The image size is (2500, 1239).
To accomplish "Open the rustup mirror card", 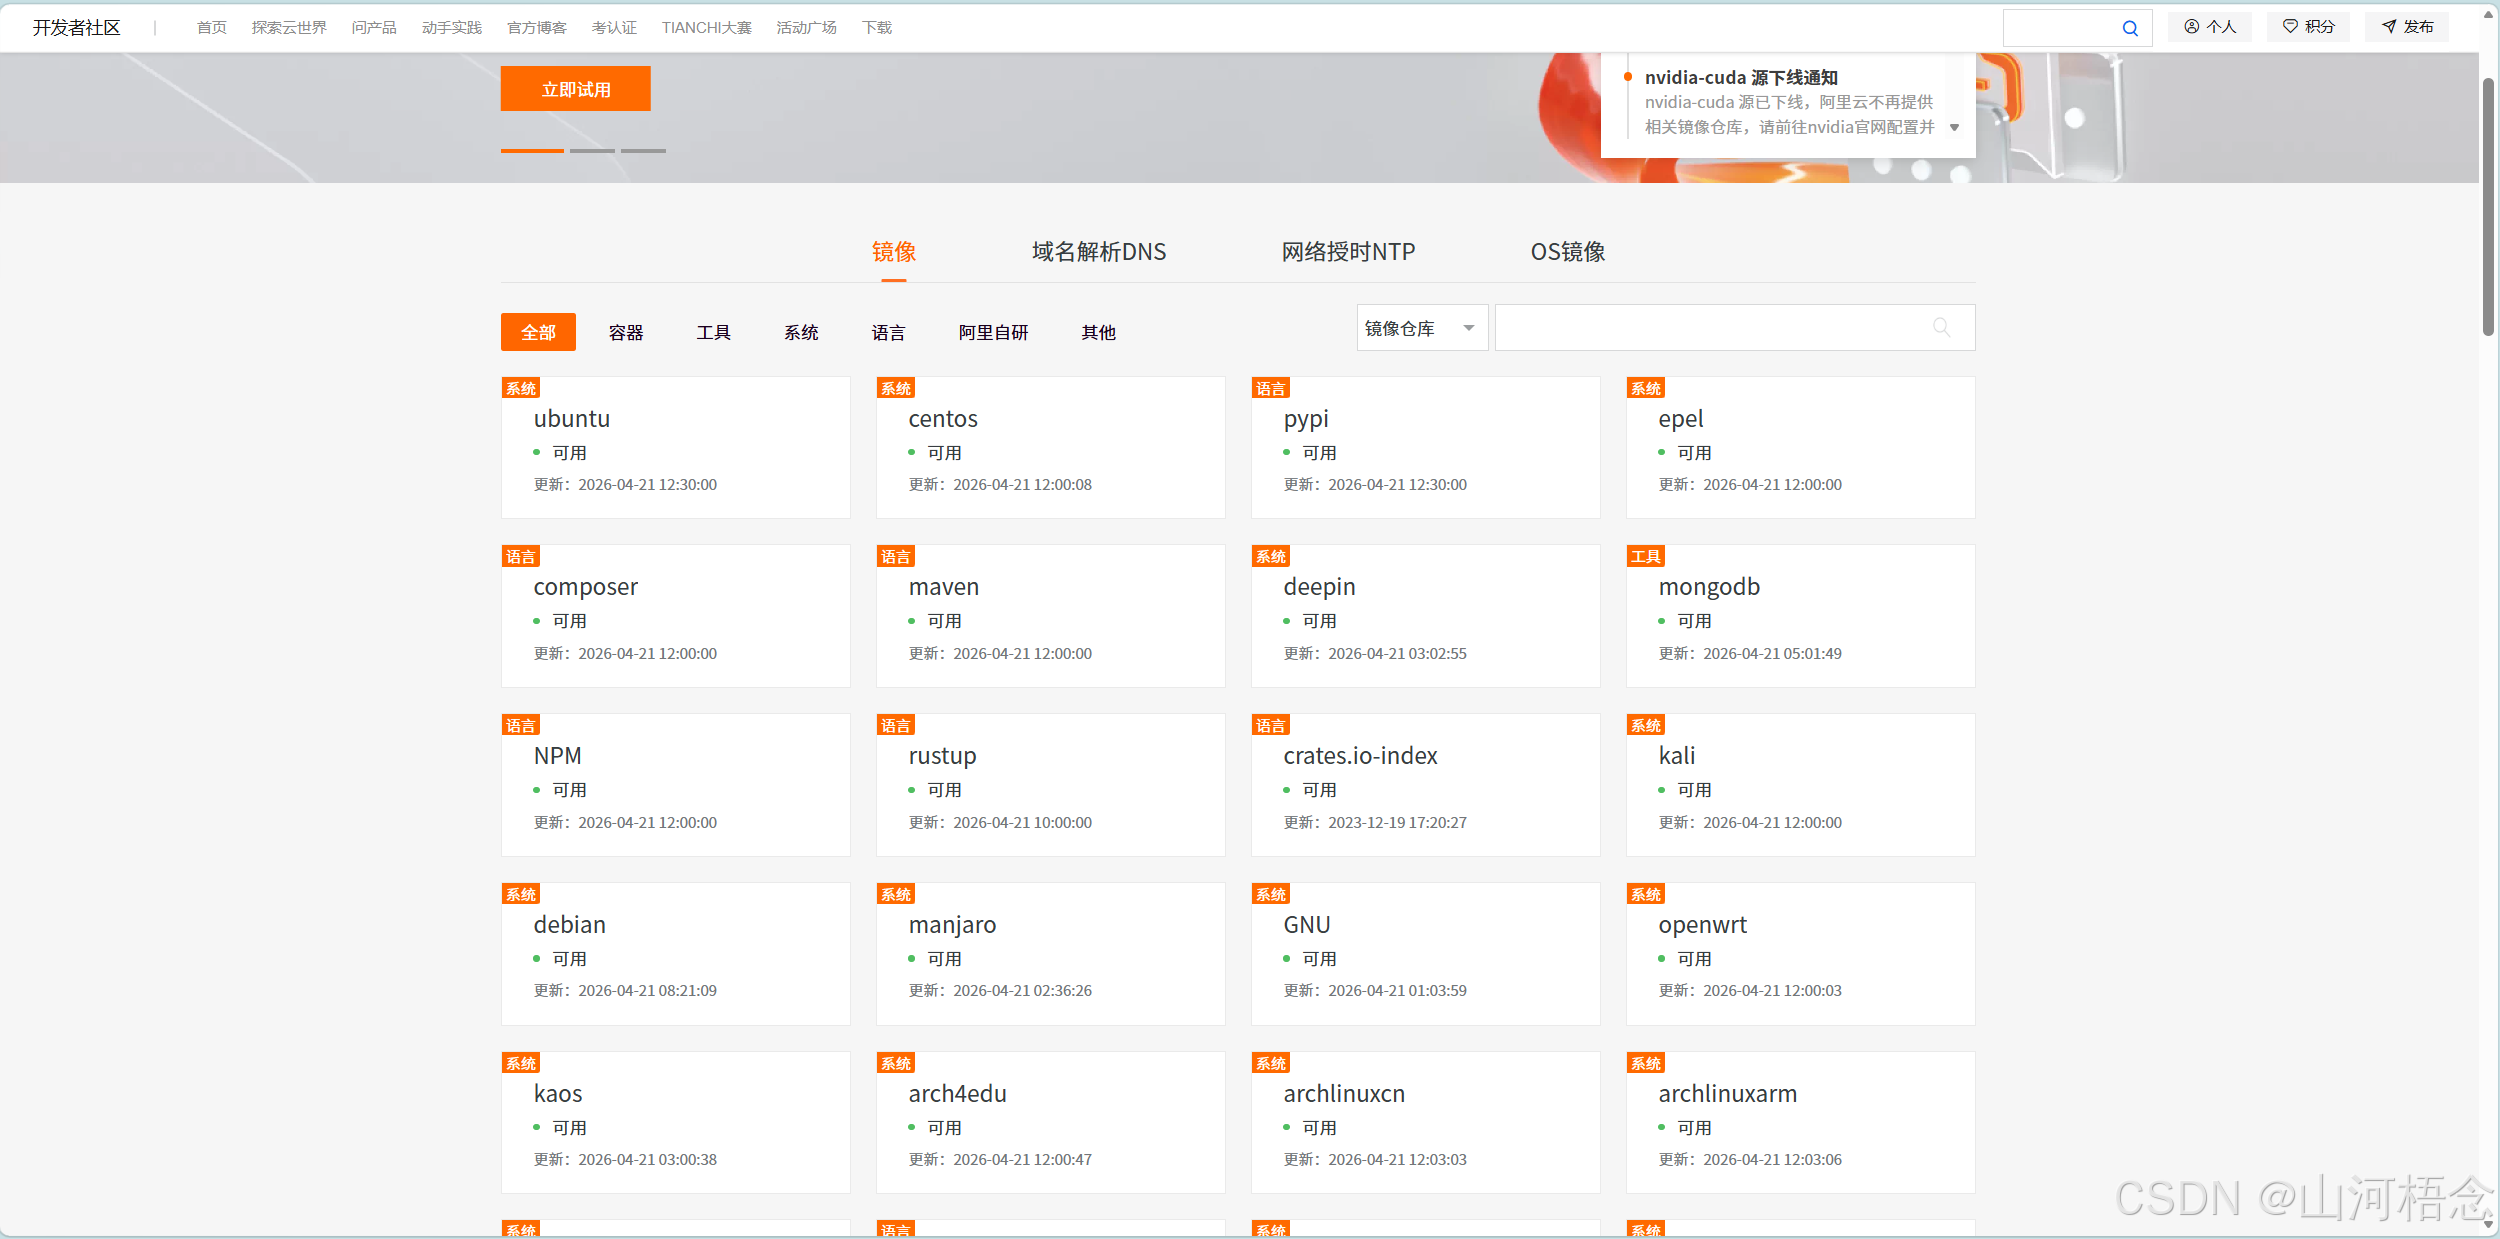I will tap(1051, 785).
